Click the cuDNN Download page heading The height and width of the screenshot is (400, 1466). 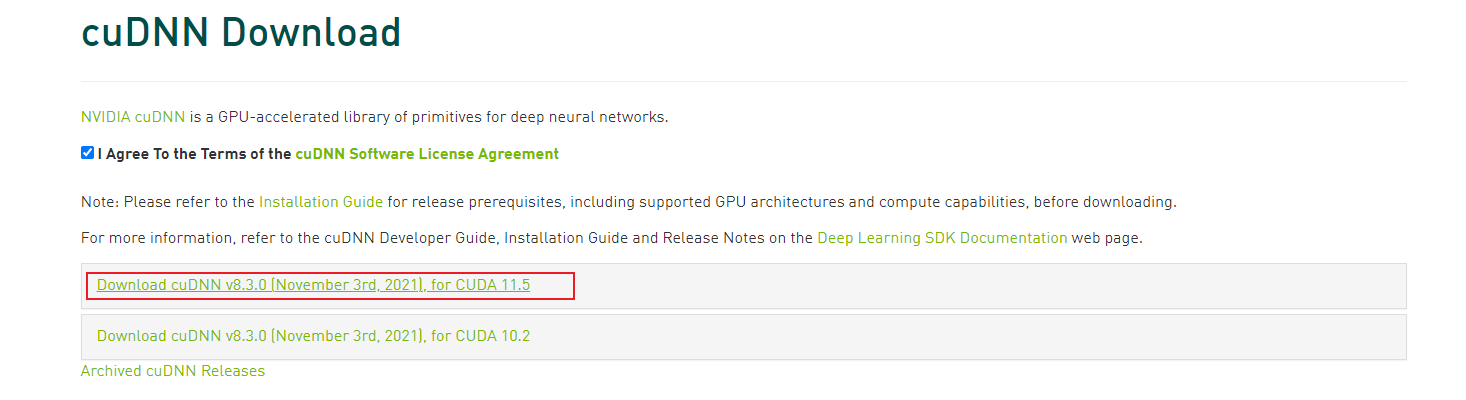point(241,32)
